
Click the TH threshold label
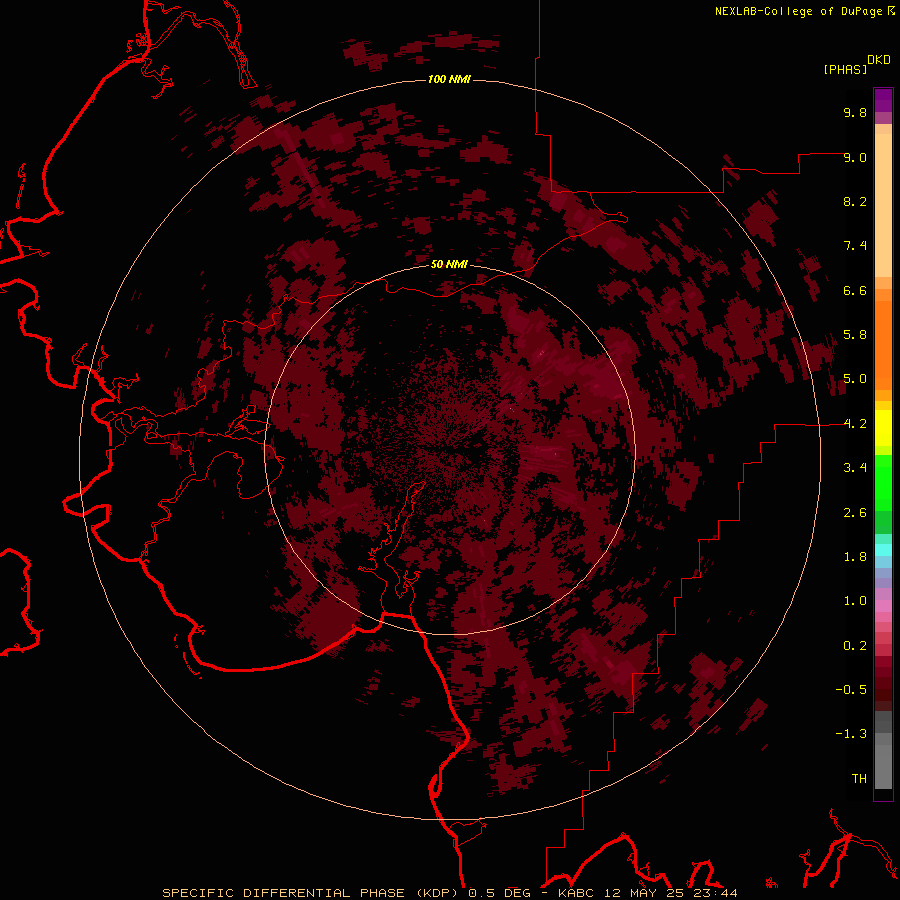[859, 779]
